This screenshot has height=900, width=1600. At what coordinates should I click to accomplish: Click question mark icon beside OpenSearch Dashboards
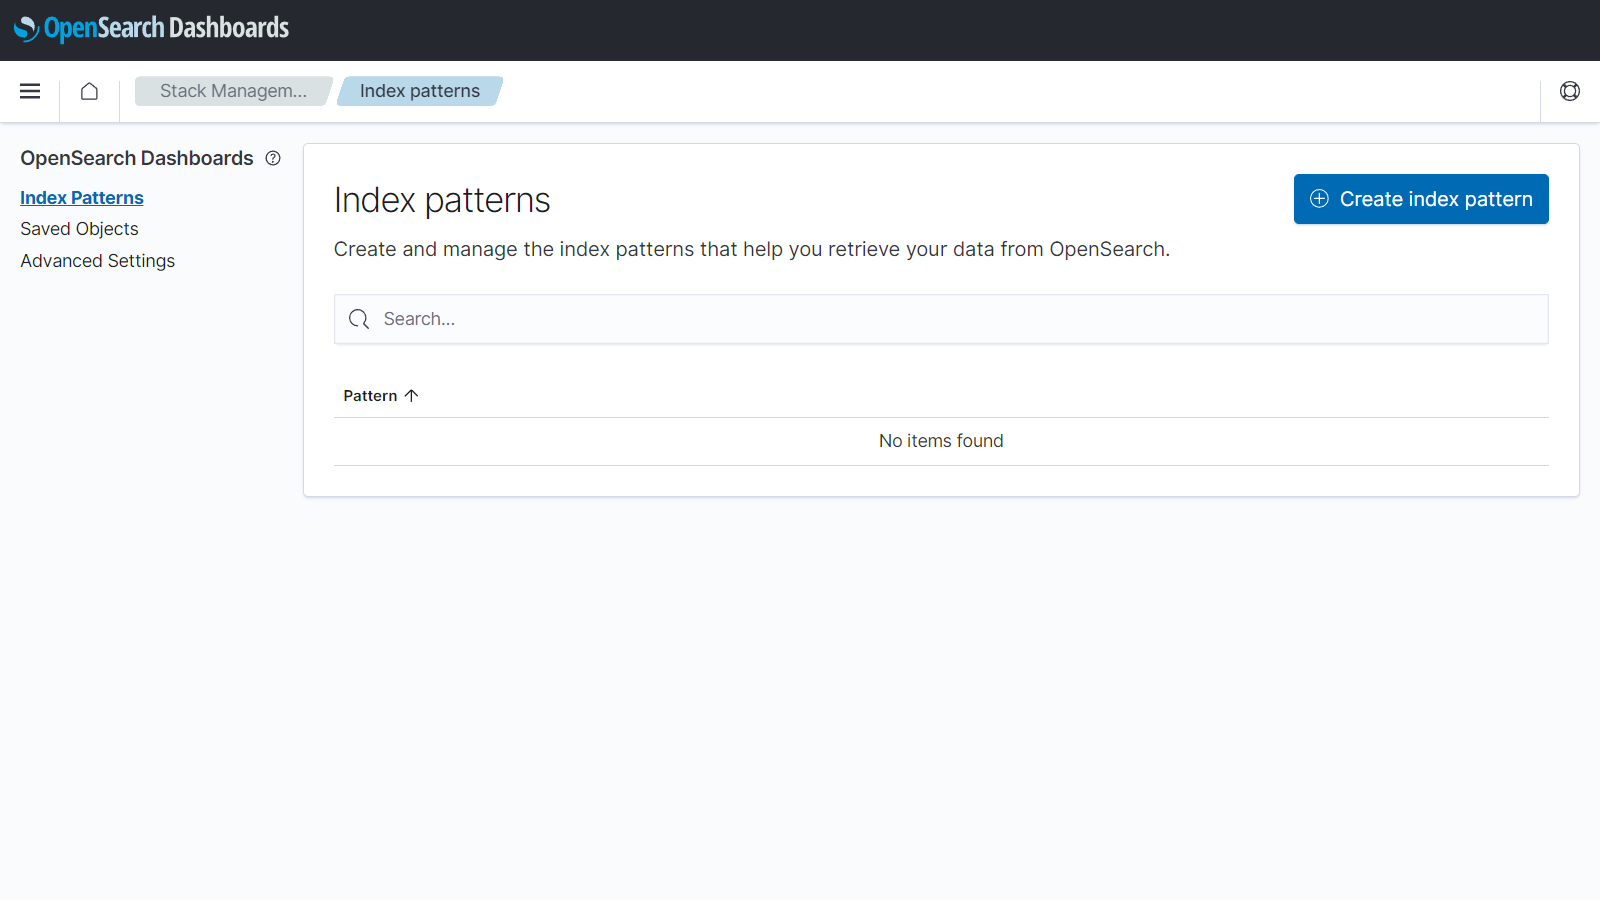tap(273, 158)
